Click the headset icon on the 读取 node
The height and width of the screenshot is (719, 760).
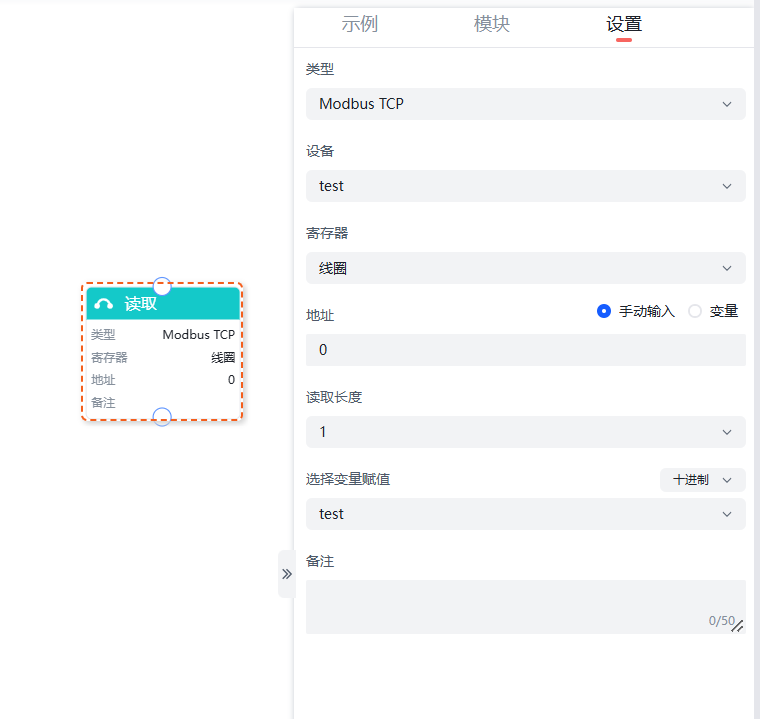103,304
